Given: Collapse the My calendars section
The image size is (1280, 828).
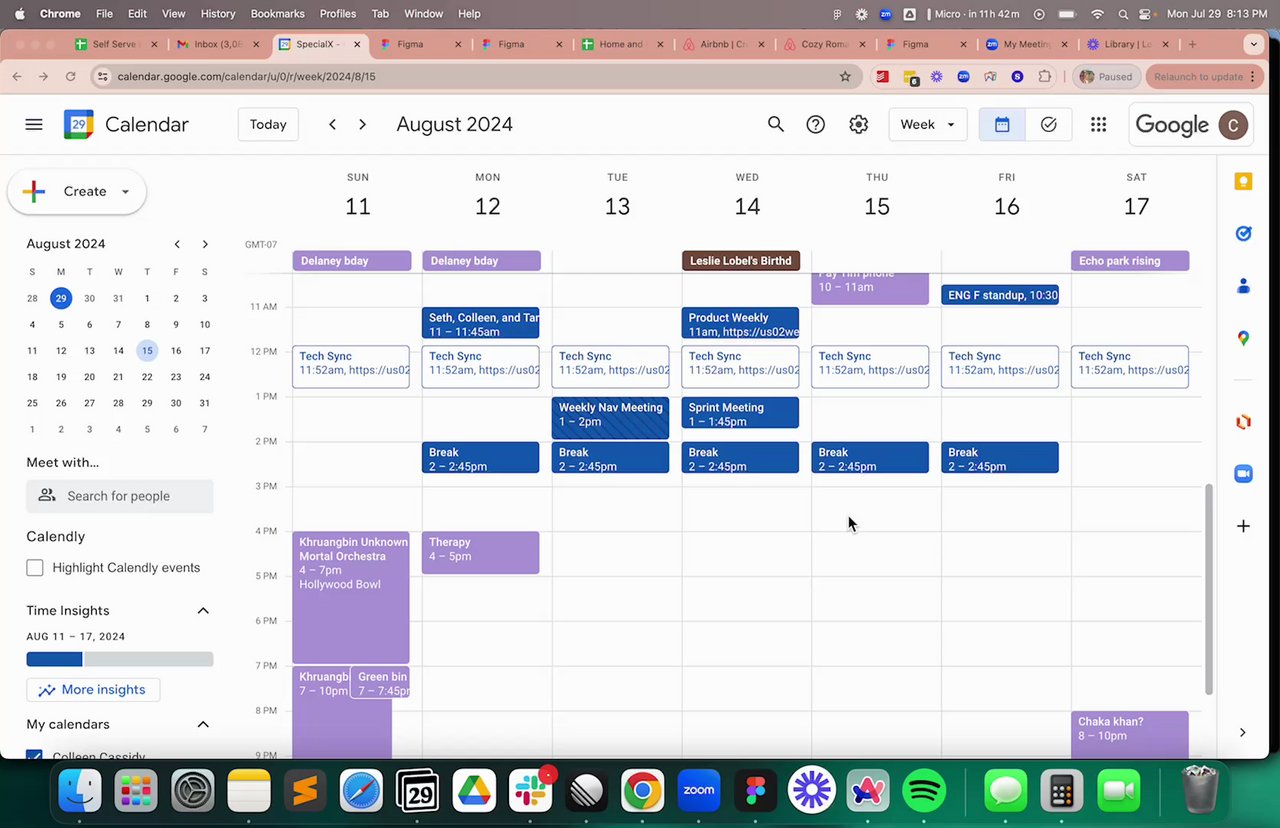Looking at the screenshot, I should pyautogui.click(x=203, y=724).
